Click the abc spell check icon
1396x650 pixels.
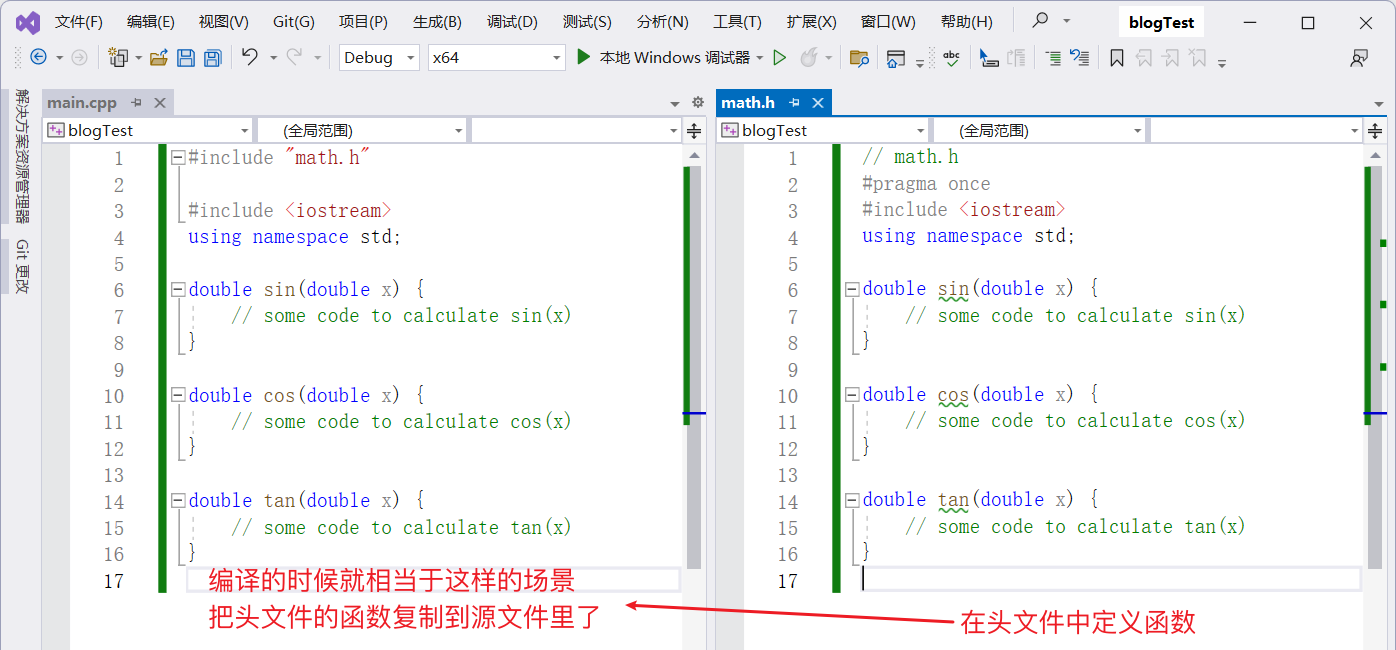pyautogui.click(x=951, y=58)
